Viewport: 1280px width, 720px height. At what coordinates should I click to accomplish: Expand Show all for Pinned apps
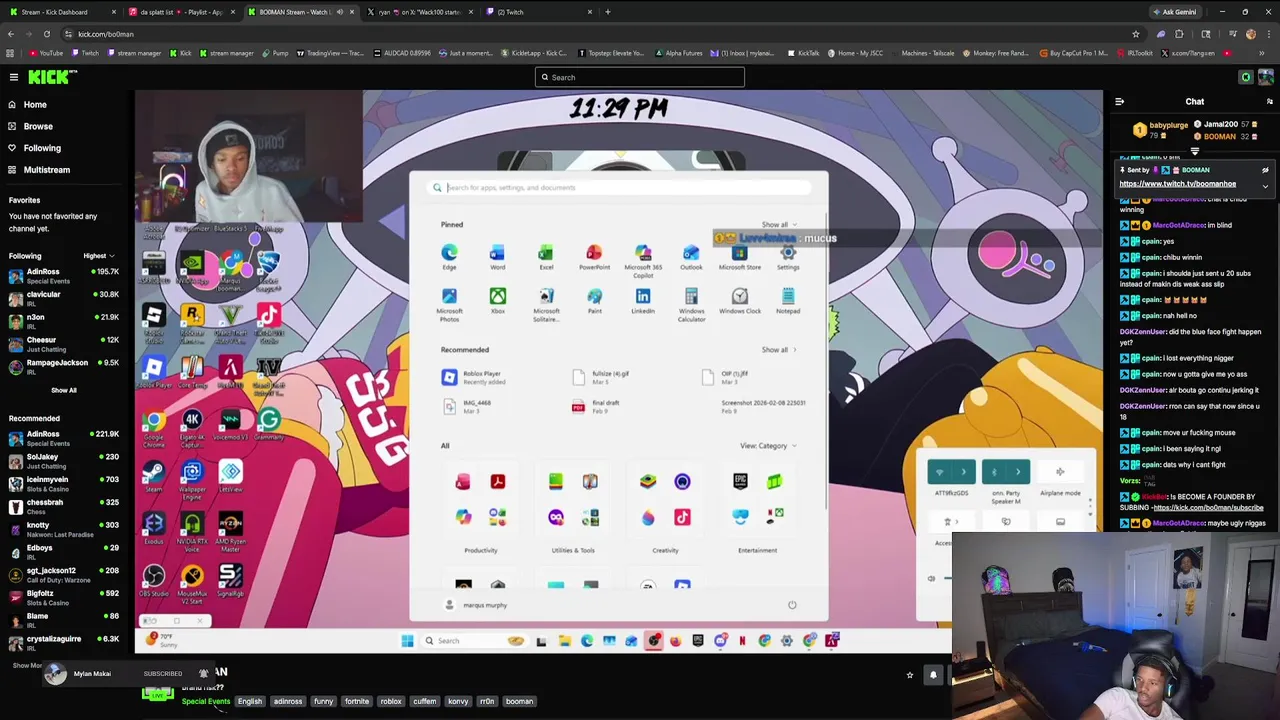pos(778,225)
